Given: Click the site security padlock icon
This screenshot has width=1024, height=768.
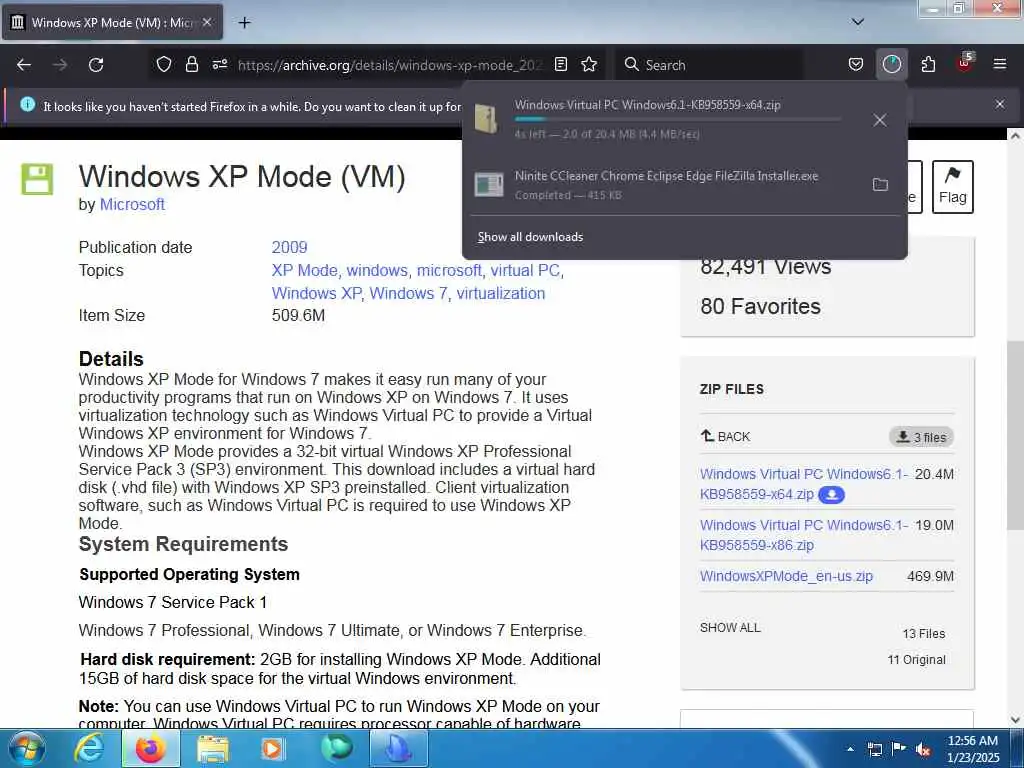Looking at the screenshot, I should click(x=191, y=64).
